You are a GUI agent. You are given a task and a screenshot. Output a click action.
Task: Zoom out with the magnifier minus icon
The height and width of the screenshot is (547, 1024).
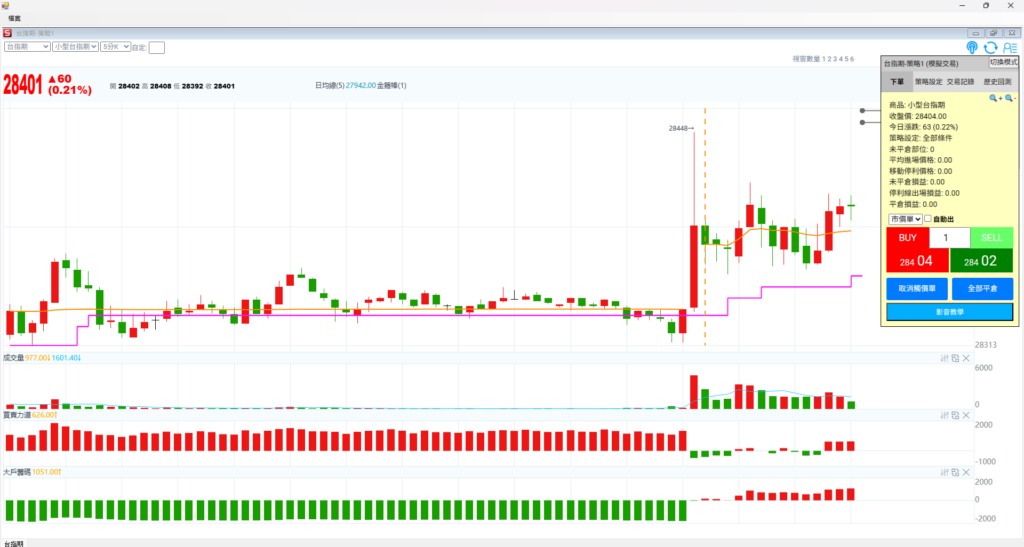pos(1010,98)
